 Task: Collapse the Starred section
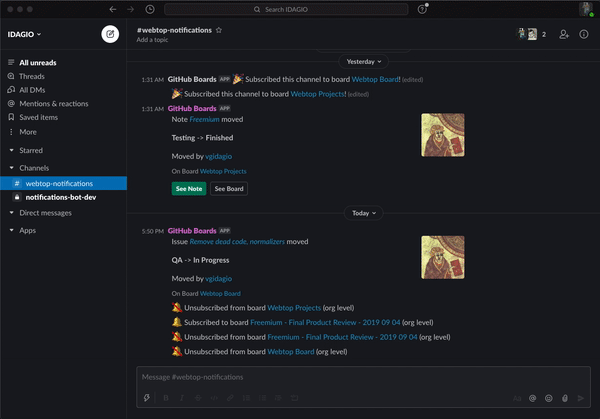[x=11, y=150]
